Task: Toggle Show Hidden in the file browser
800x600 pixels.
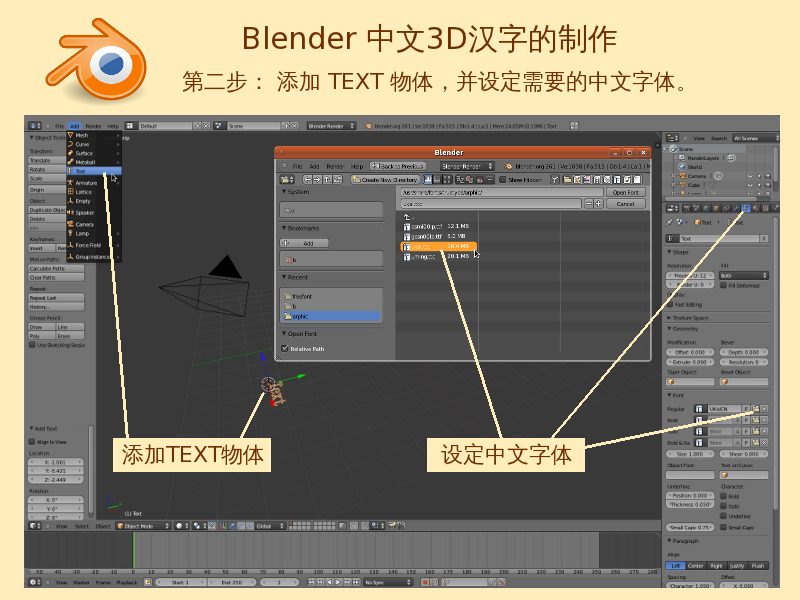Action: [x=503, y=180]
